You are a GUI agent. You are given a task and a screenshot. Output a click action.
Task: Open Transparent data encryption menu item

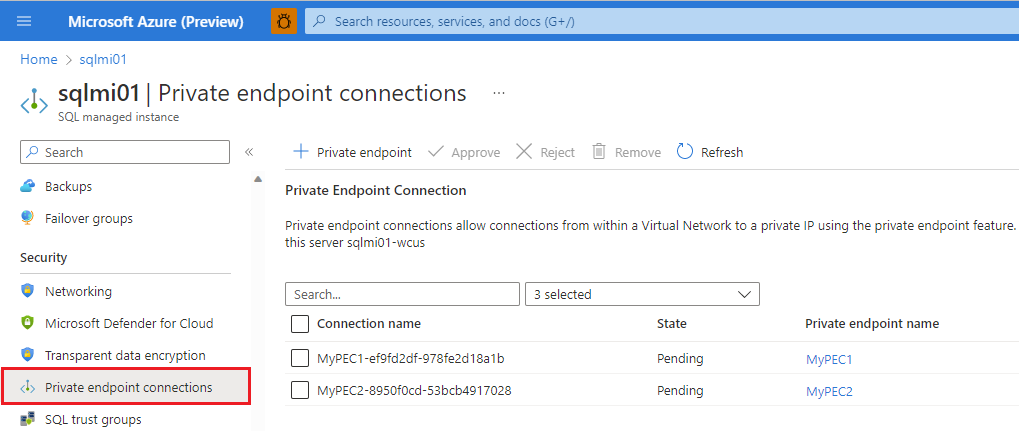pos(125,356)
